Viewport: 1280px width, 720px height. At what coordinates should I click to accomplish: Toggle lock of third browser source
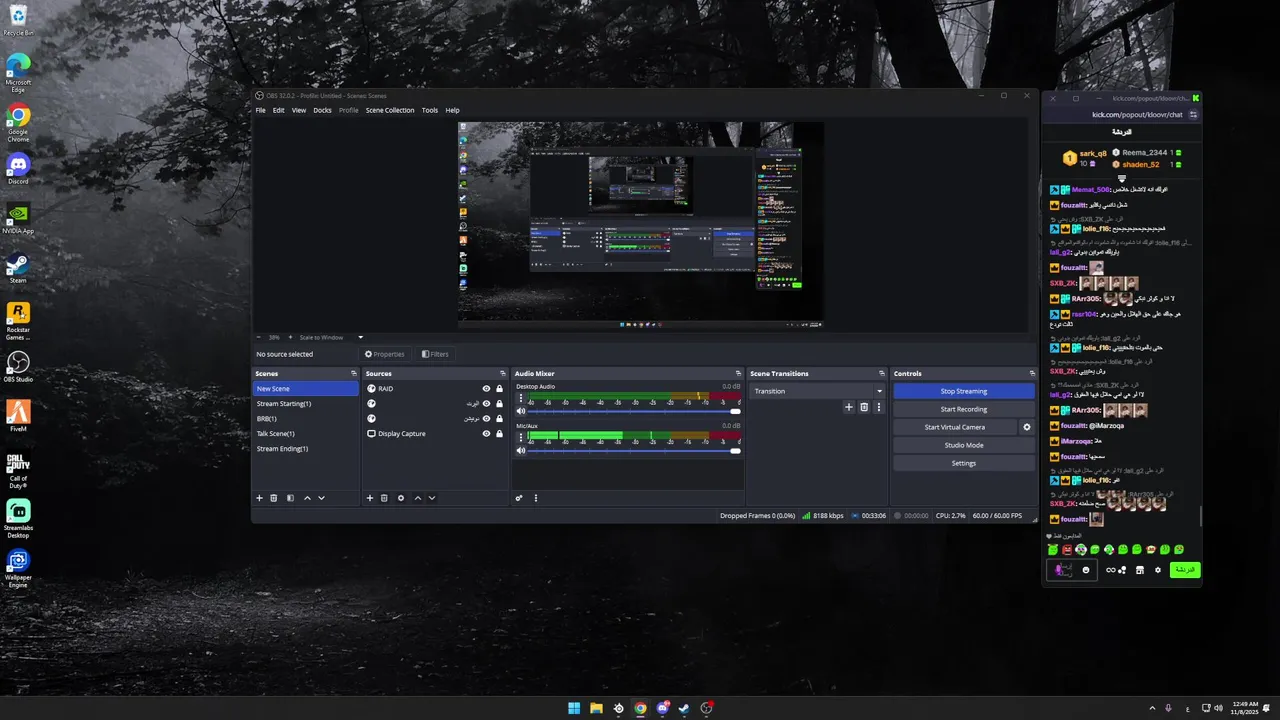pos(499,419)
